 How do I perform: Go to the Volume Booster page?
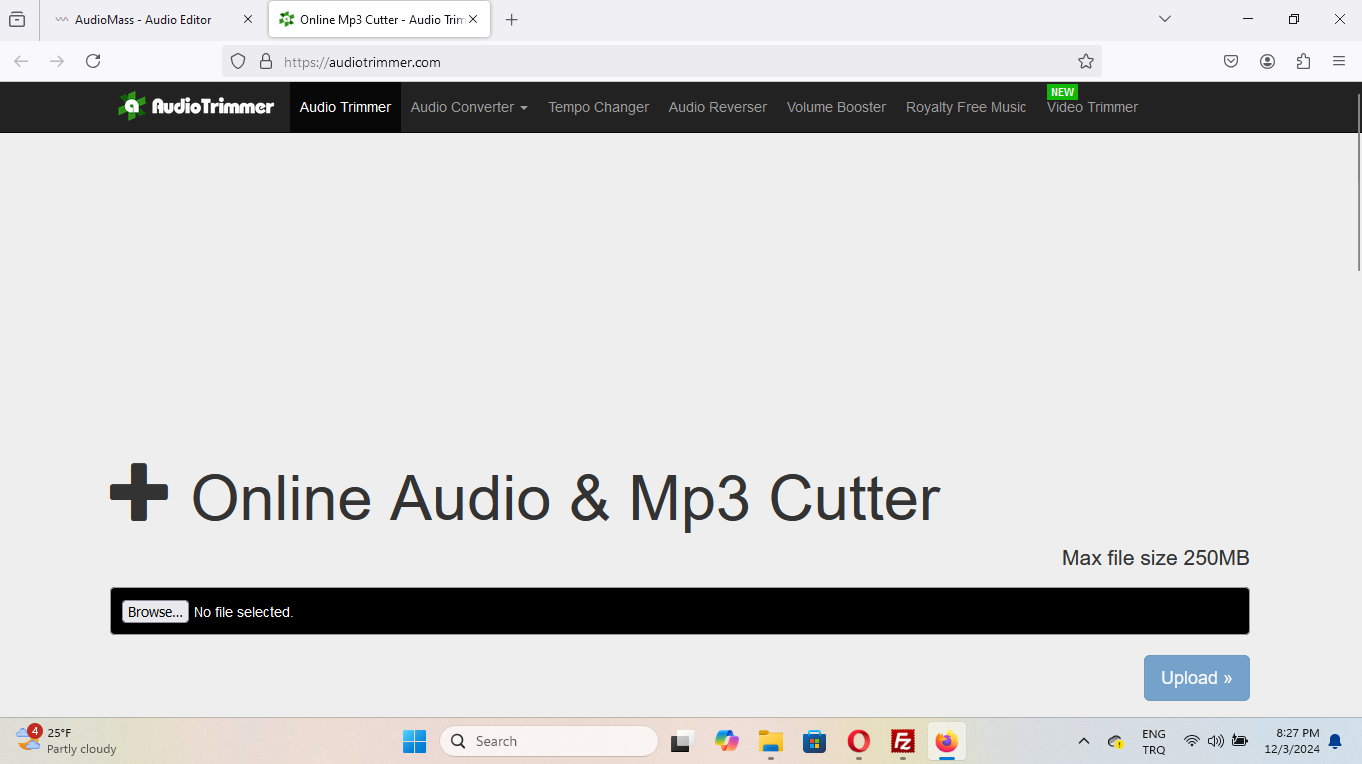(836, 107)
